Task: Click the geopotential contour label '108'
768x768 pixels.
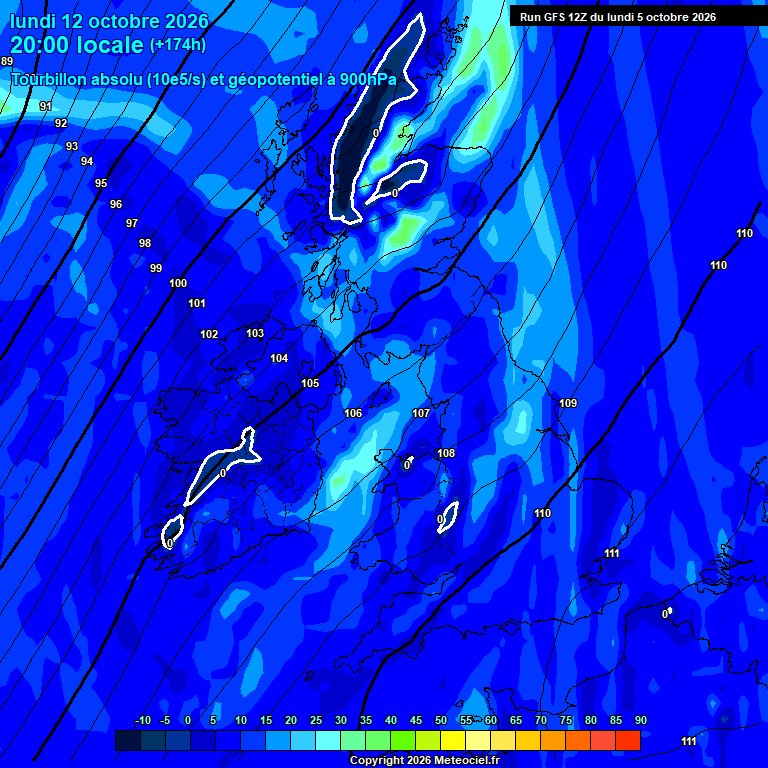Action: (x=446, y=453)
